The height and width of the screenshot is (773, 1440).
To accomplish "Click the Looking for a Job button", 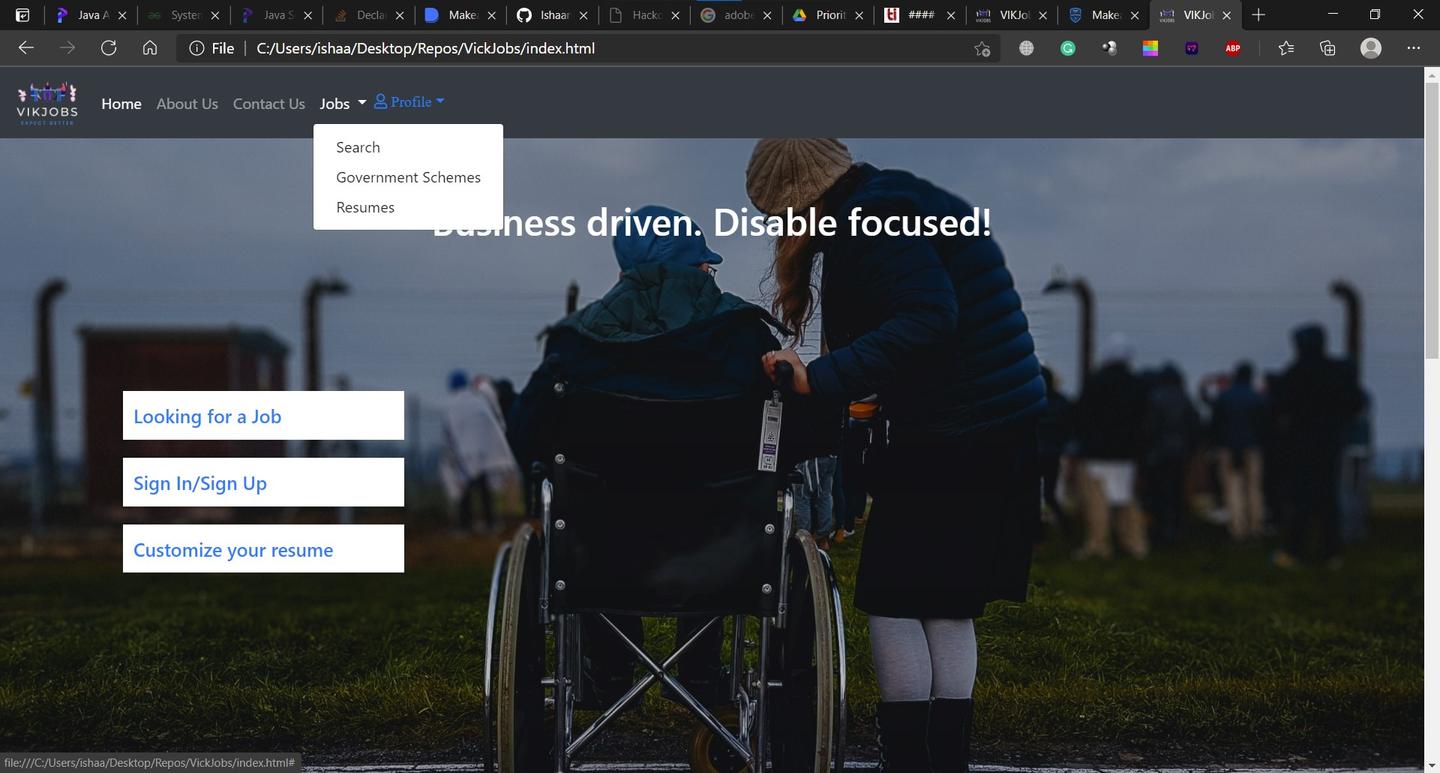I will click(x=263, y=415).
